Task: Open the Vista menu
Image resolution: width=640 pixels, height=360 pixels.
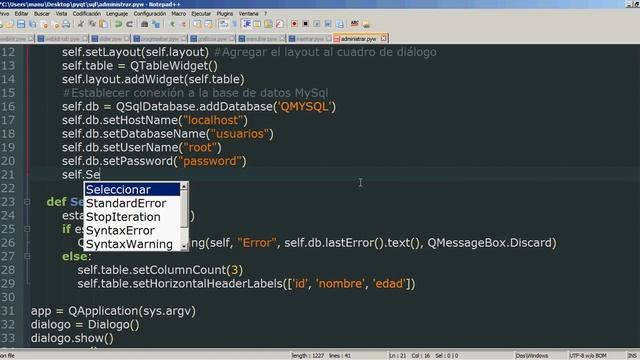Action: [x=61, y=13]
